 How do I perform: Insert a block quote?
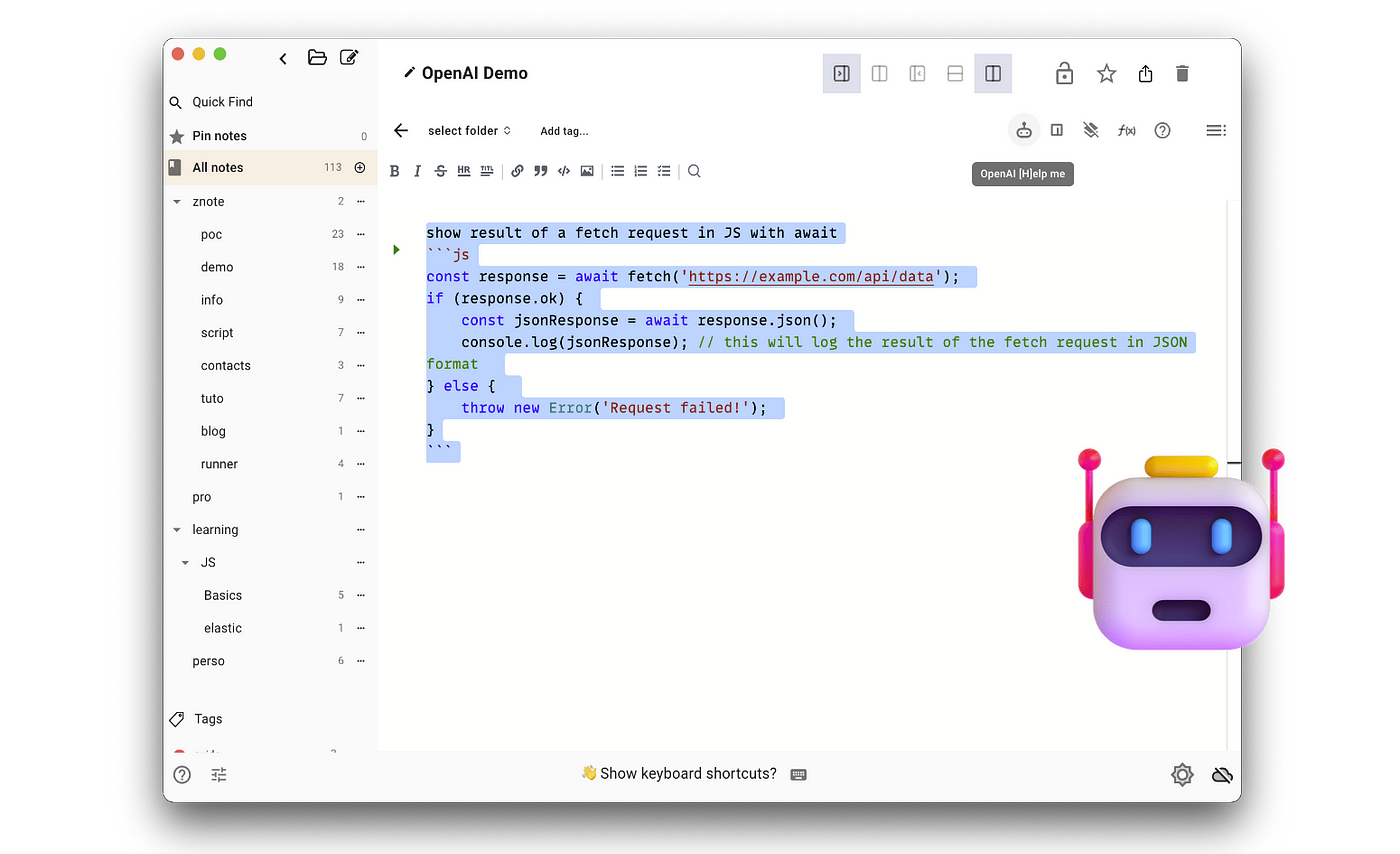coord(540,171)
